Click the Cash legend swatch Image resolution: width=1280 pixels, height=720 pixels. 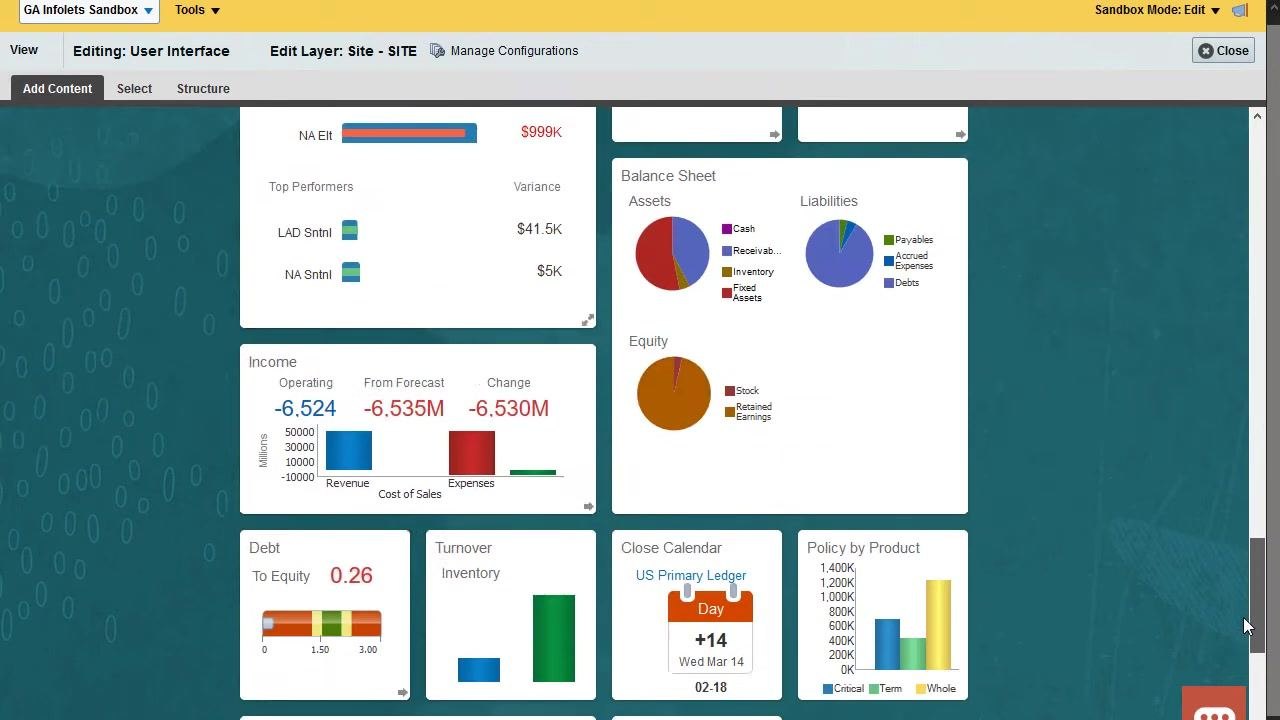click(x=727, y=229)
